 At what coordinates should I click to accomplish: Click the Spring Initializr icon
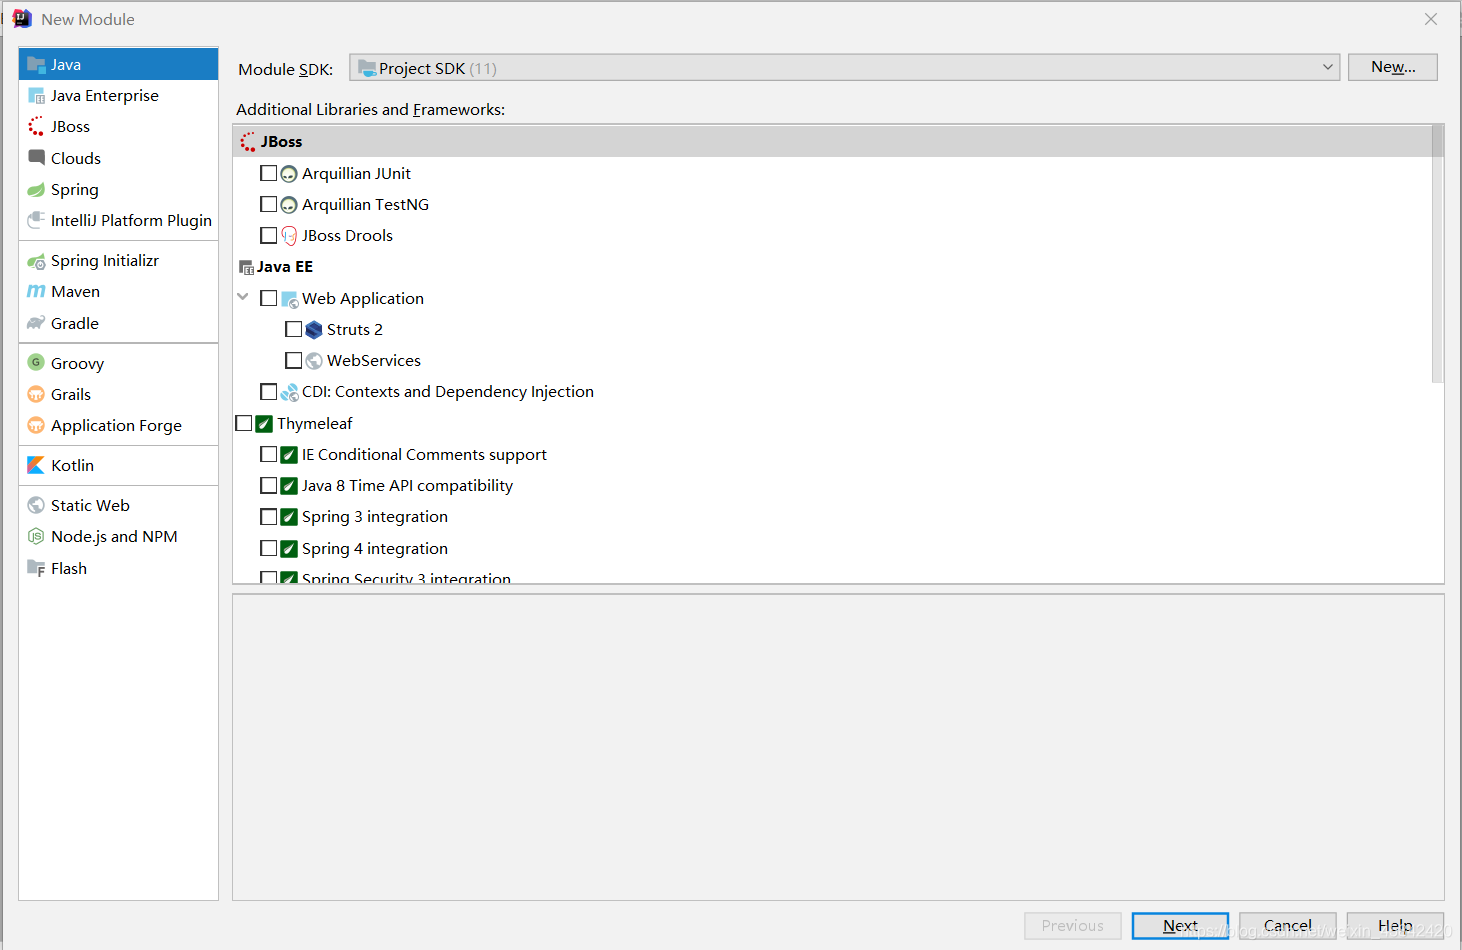(36, 261)
